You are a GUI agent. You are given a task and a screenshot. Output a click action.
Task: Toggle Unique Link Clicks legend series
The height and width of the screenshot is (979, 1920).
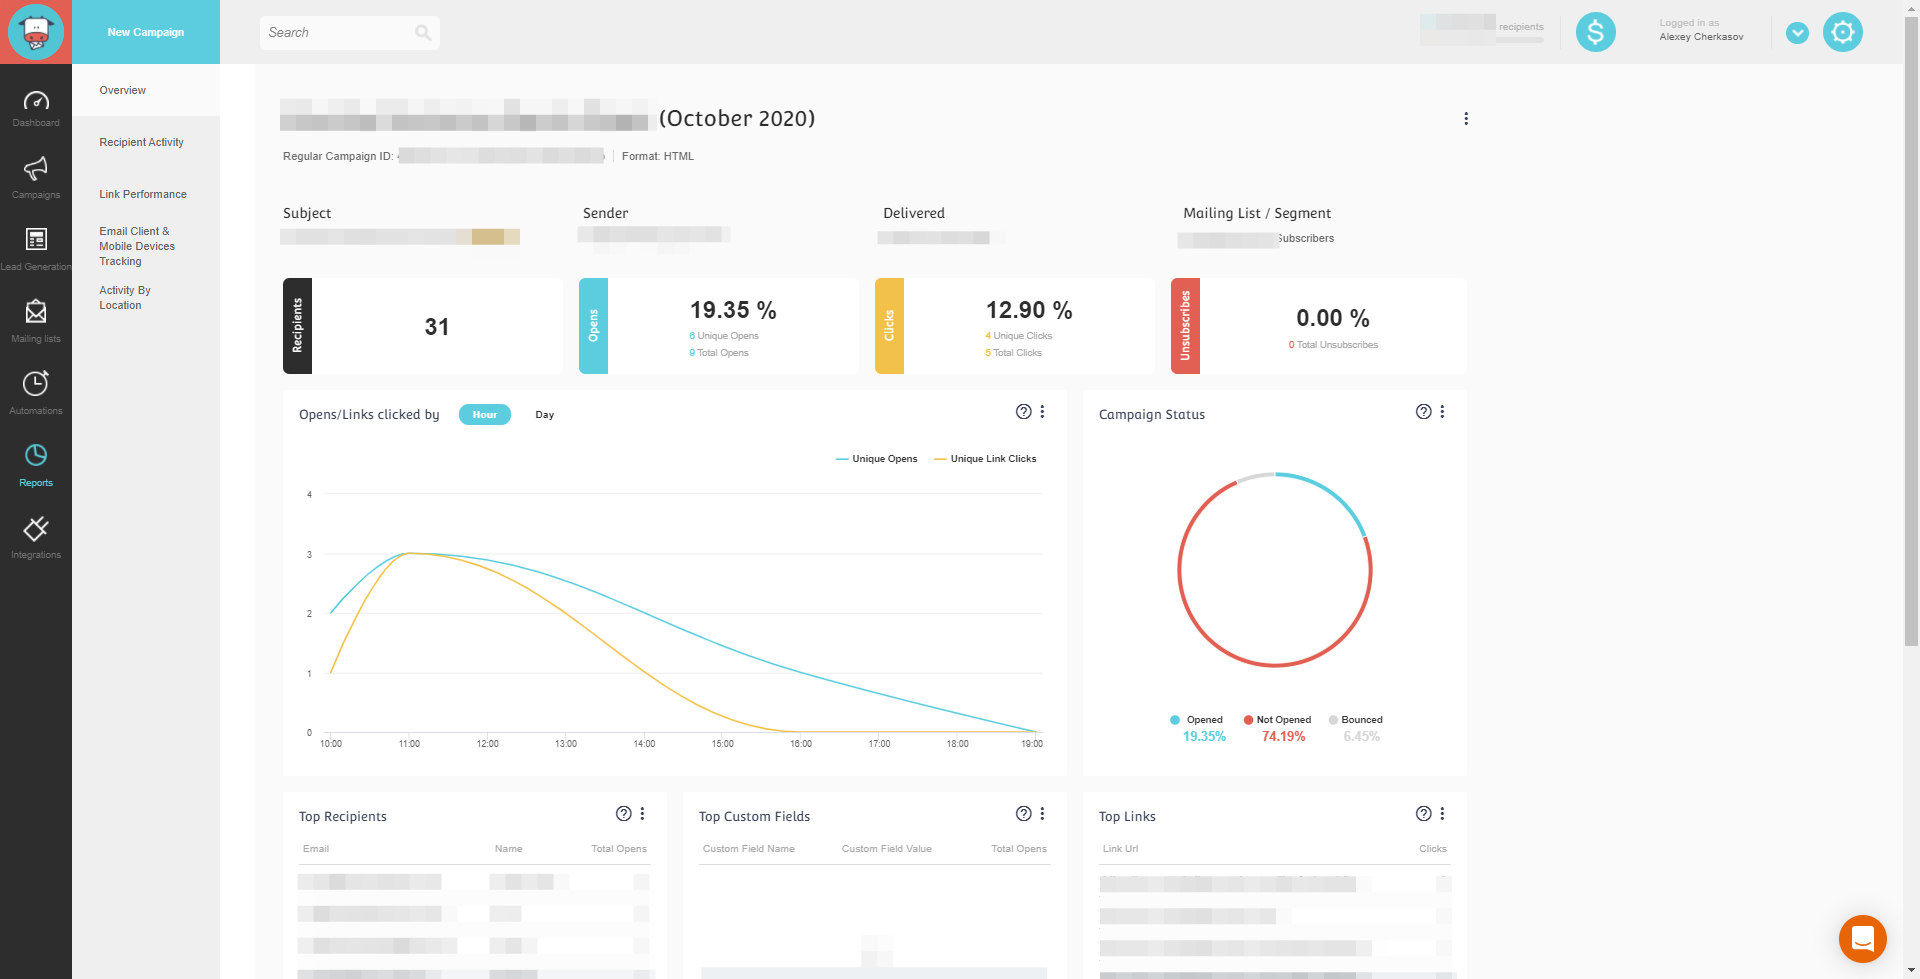(985, 459)
